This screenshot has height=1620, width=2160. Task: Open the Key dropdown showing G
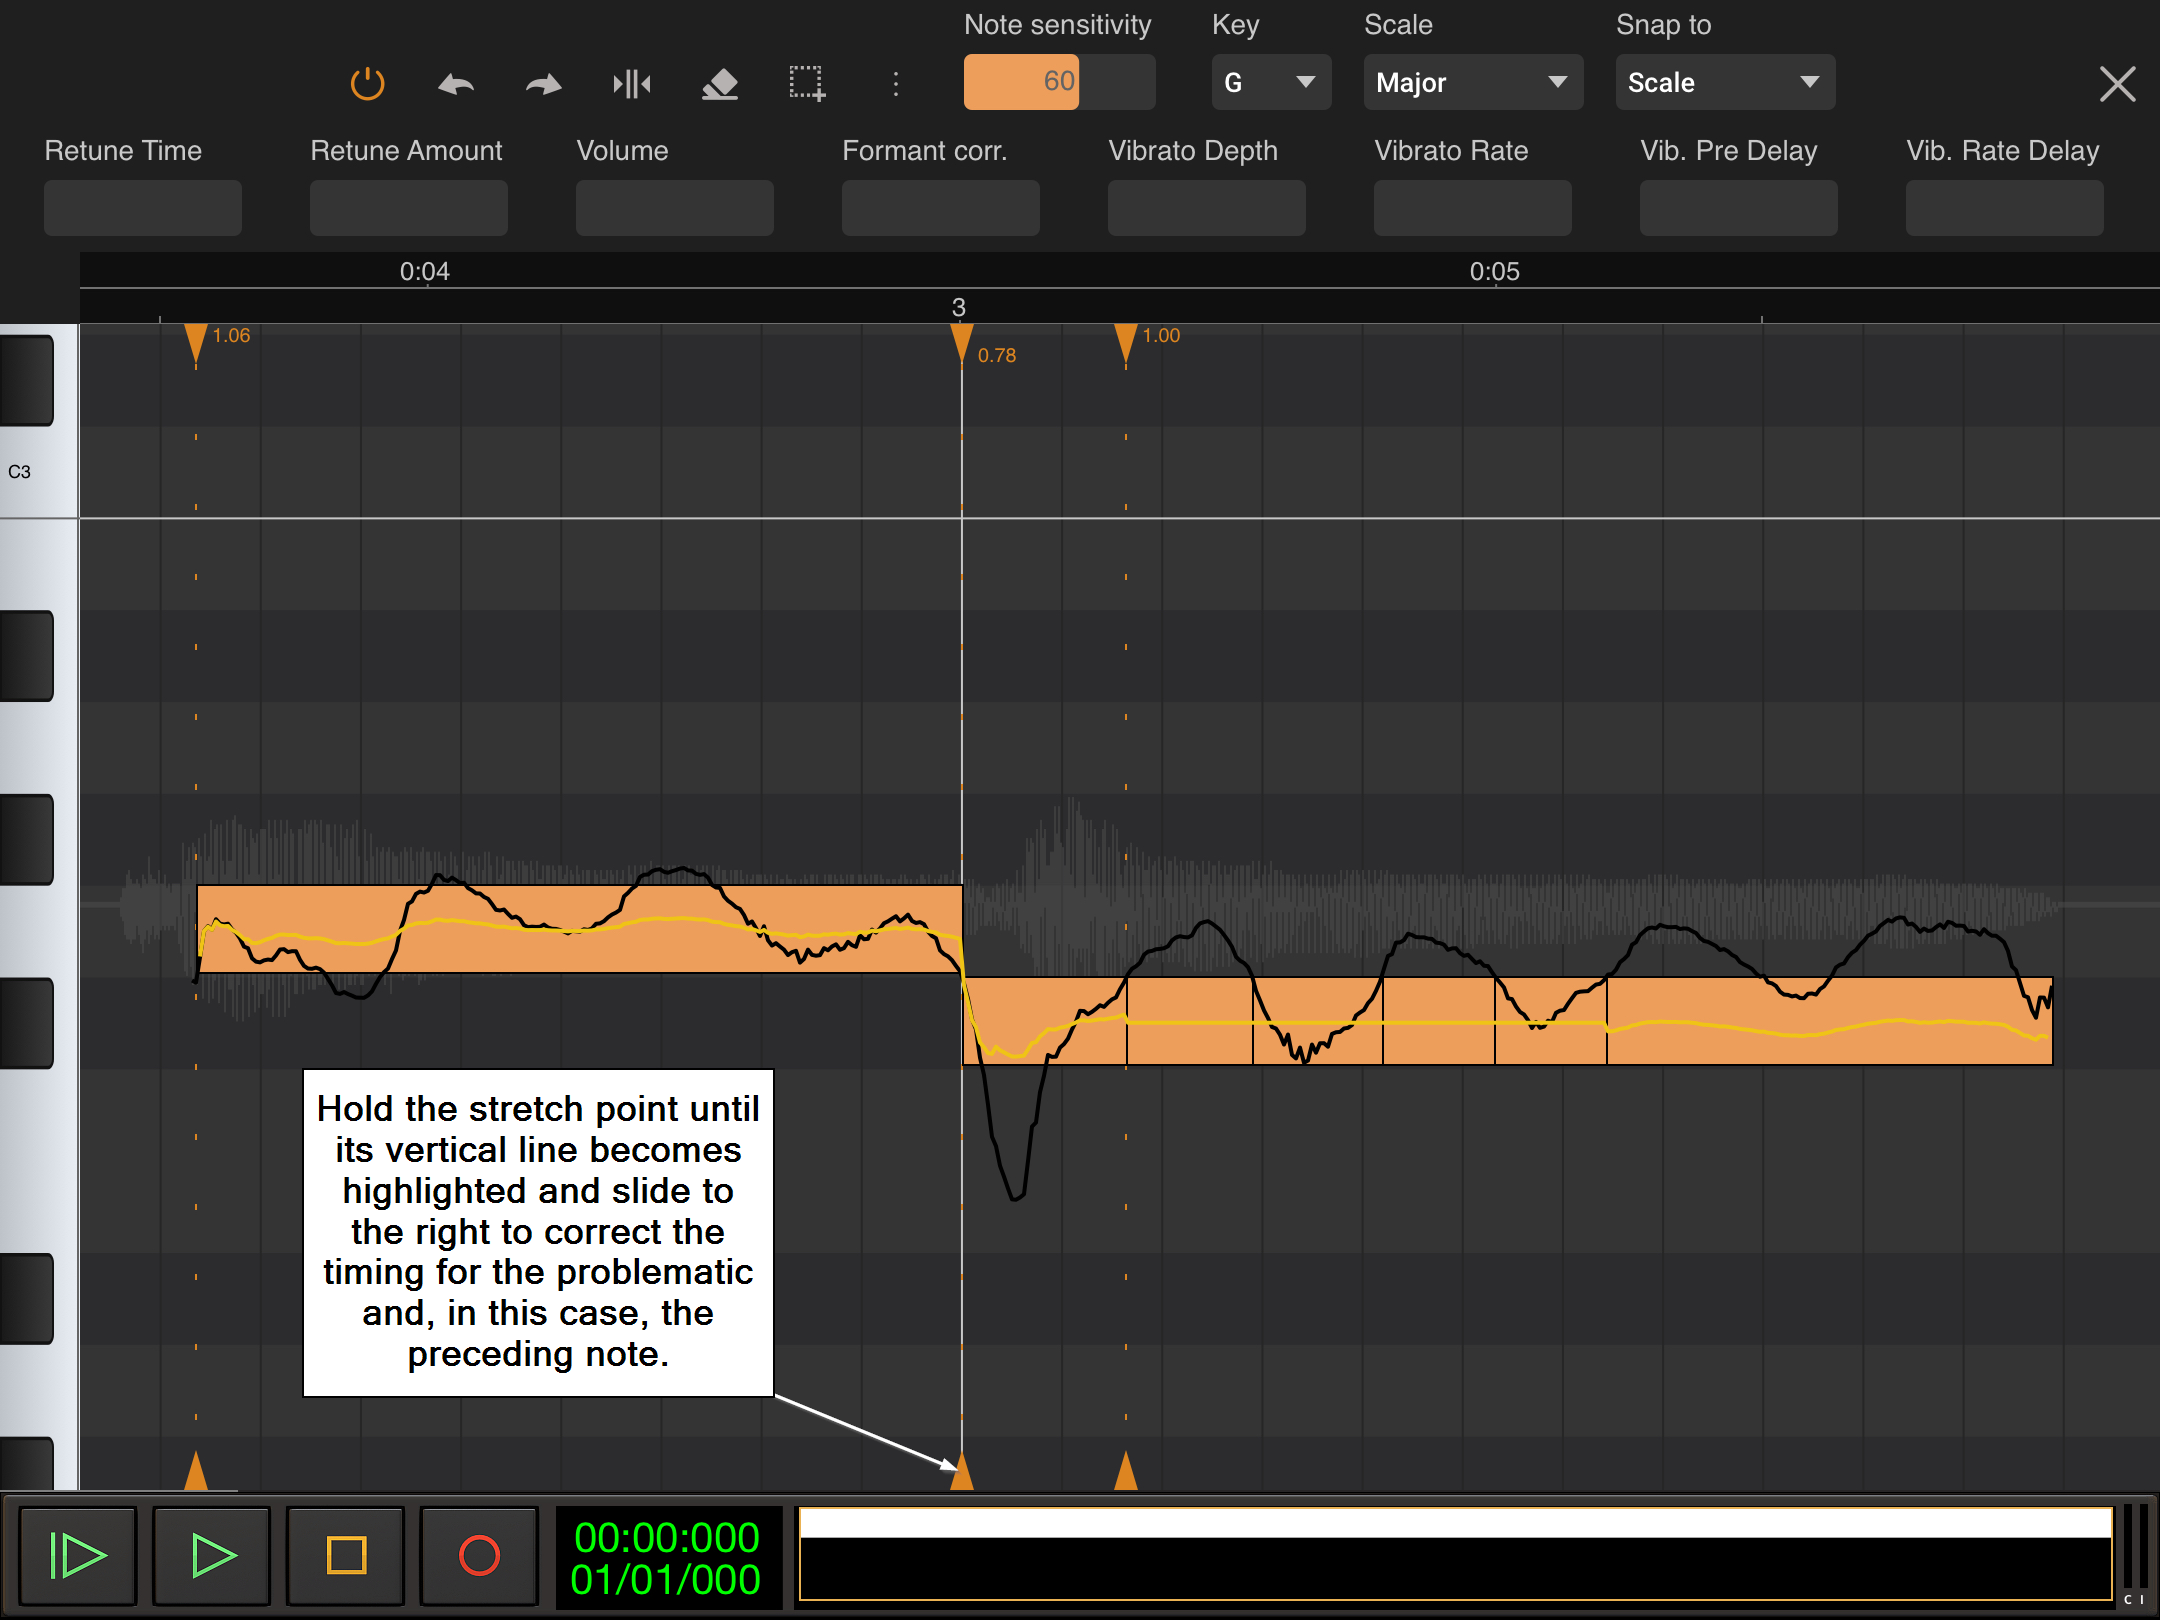point(1270,83)
